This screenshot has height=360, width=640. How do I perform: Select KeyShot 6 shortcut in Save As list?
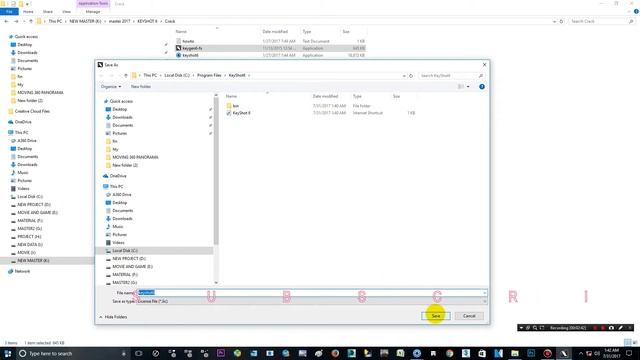pos(241,113)
